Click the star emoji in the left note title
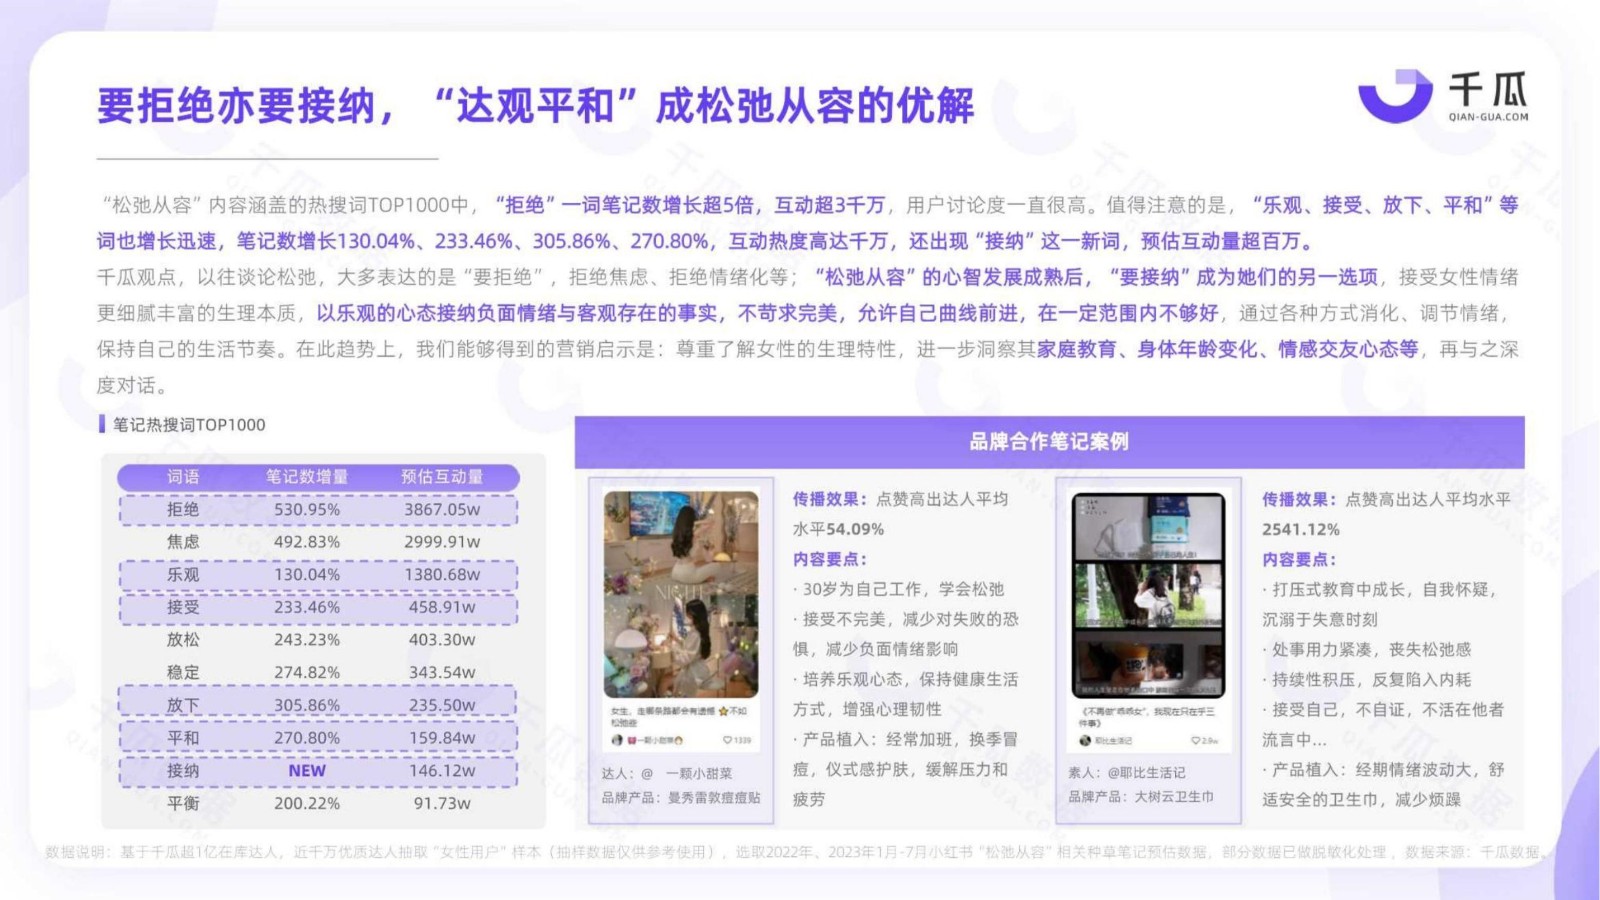The width and height of the screenshot is (1600, 900). point(723,711)
